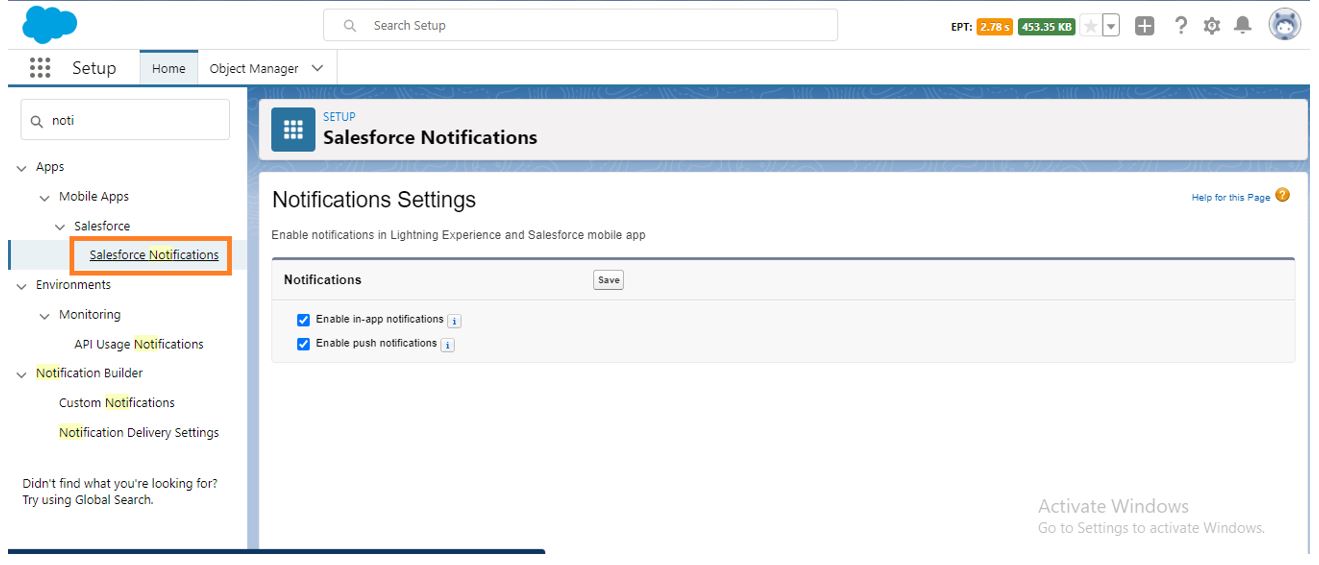The height and width of the screenshot is (565, 1319).
Task: Click the Save button
Action: pos(608,280)
